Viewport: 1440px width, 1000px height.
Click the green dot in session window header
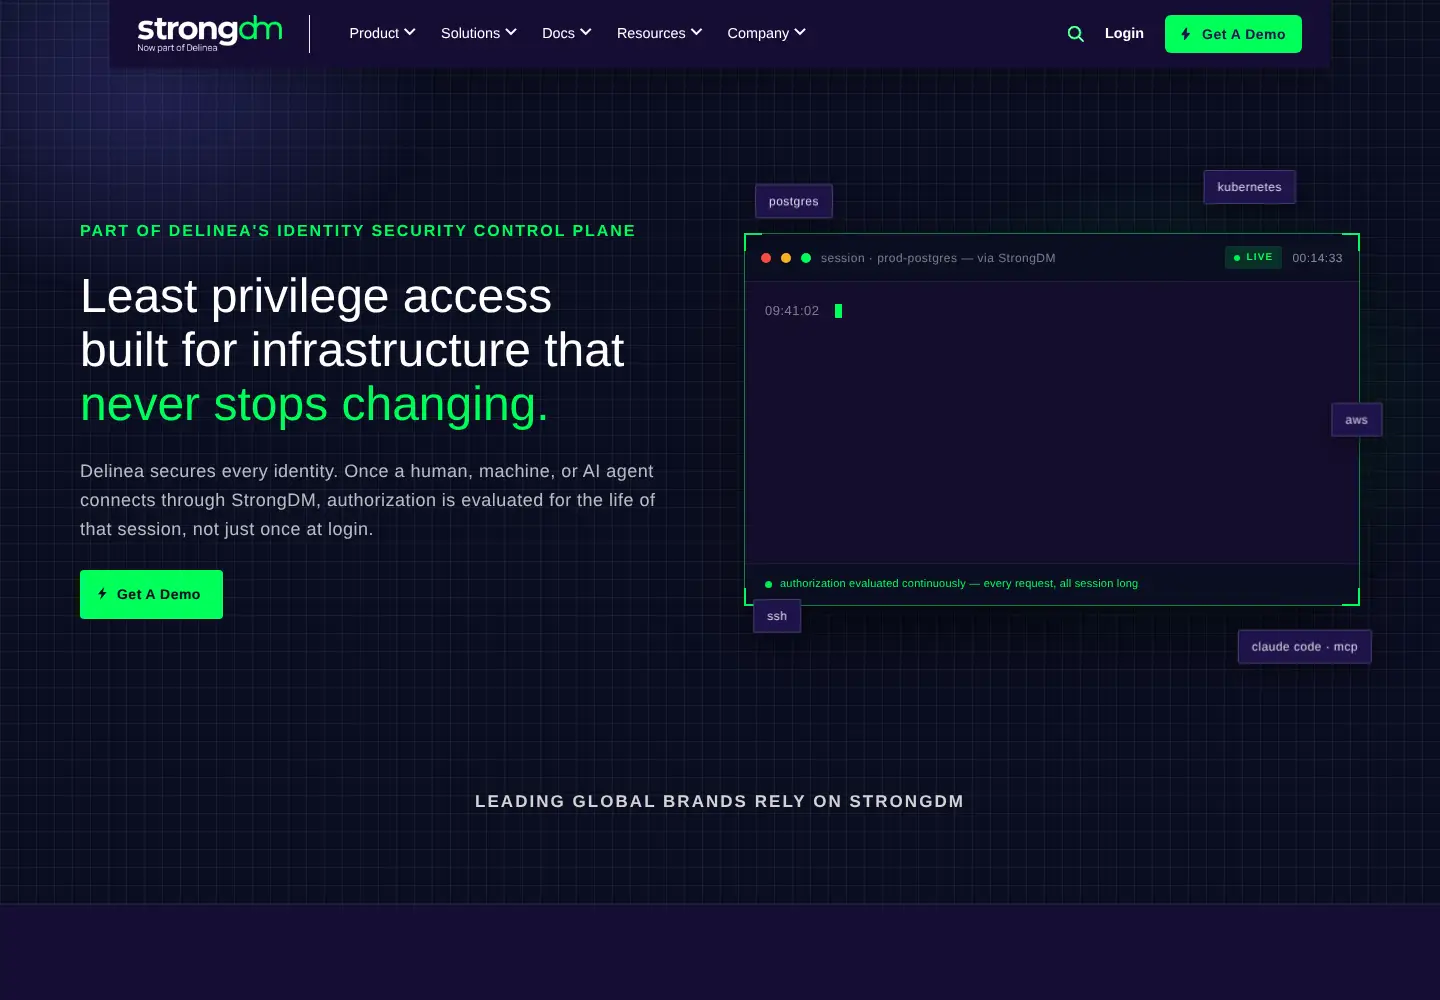pos(806,258)
